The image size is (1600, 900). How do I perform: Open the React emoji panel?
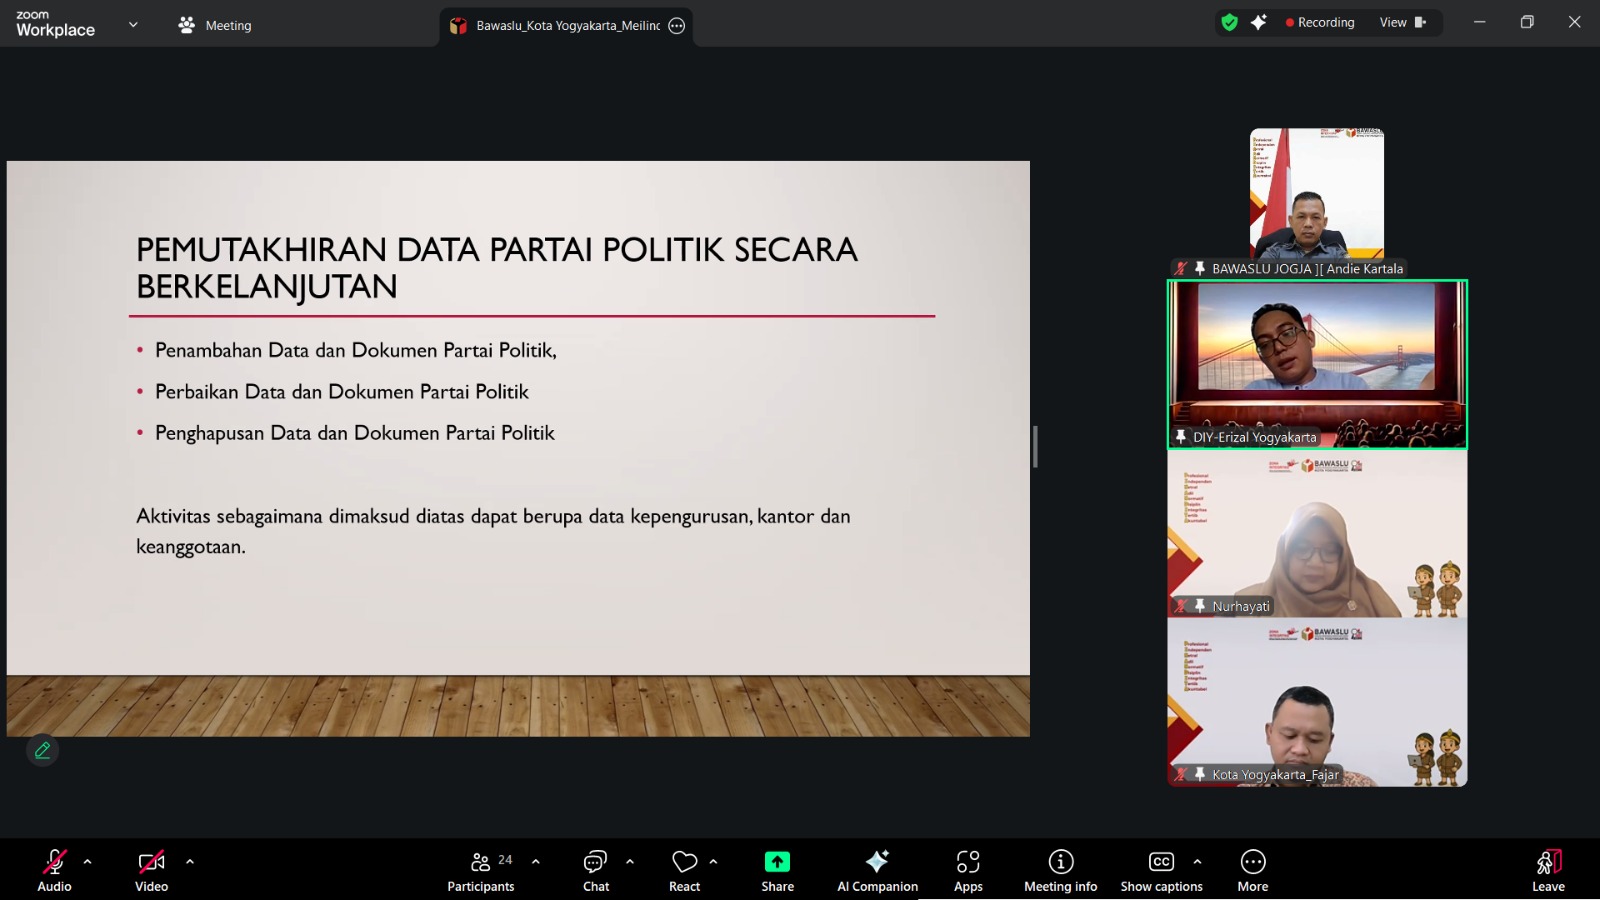coord(684,868)
